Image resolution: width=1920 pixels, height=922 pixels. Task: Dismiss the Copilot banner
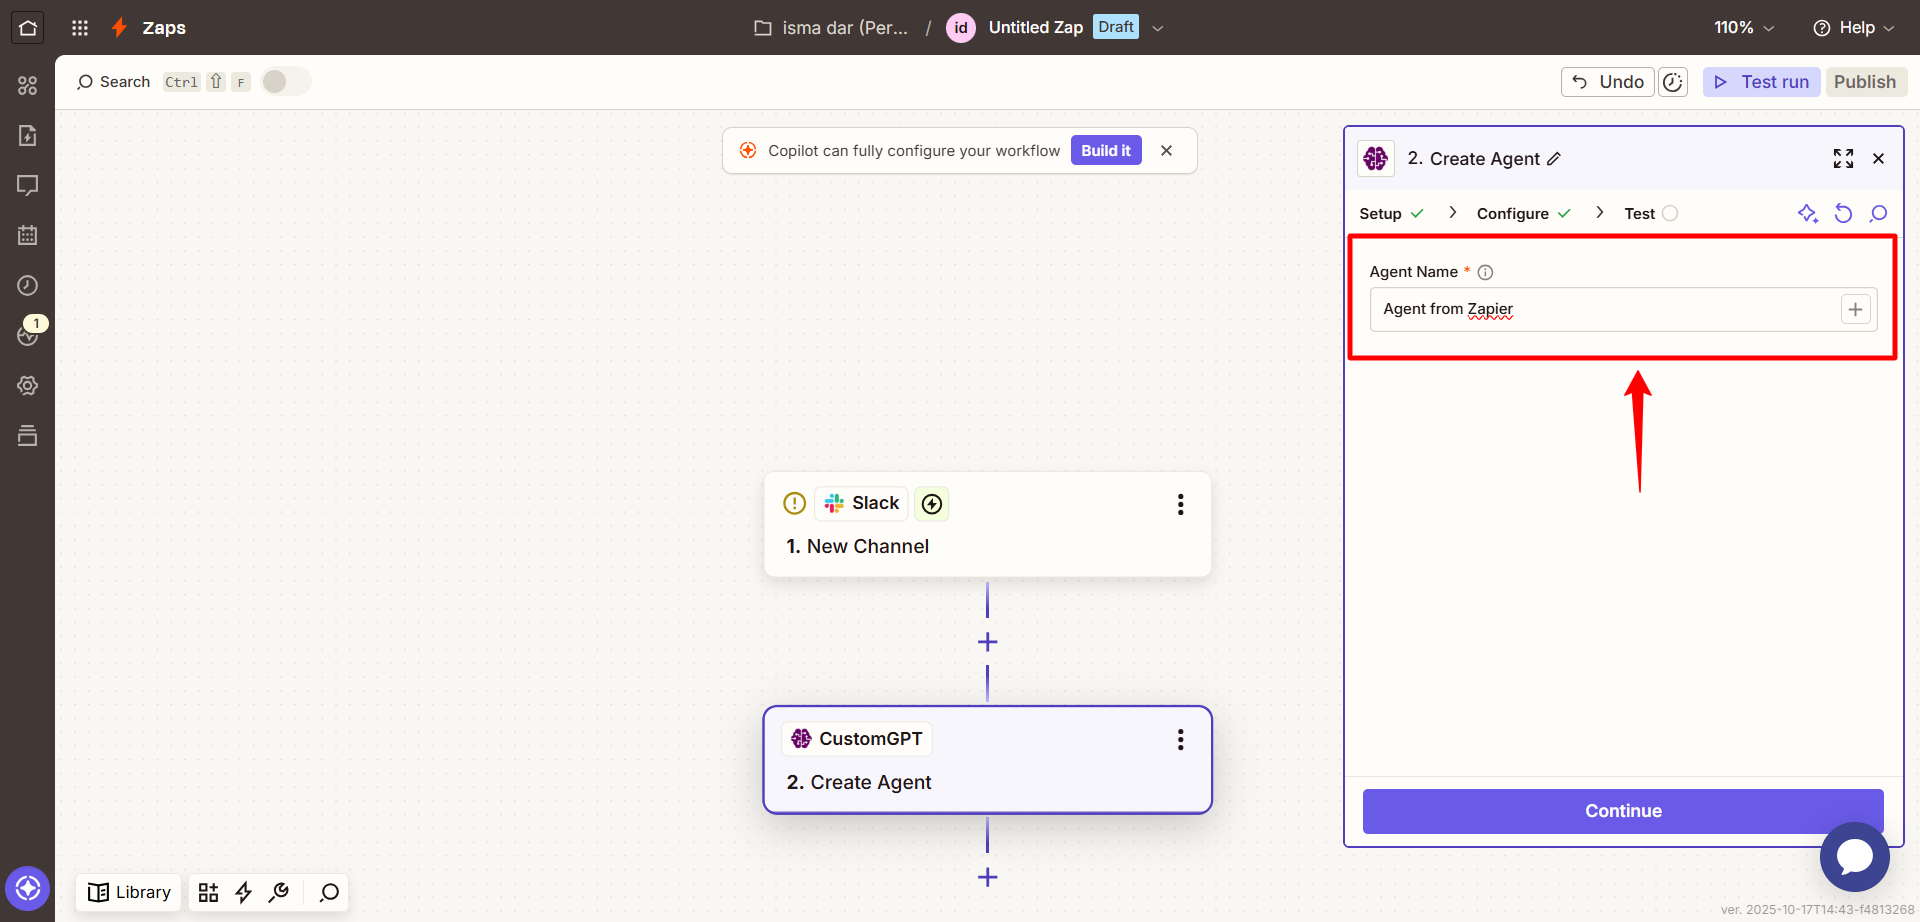click(x=1166, y=150)
